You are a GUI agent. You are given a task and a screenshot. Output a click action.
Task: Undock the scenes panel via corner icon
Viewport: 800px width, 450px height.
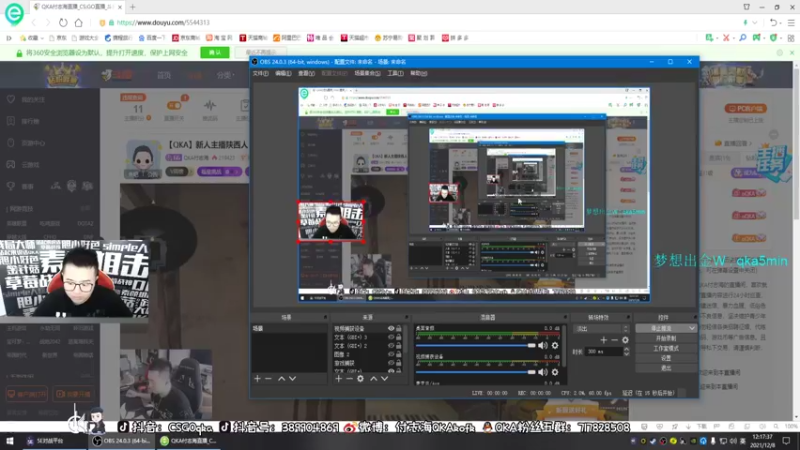[x=325, y=317]
